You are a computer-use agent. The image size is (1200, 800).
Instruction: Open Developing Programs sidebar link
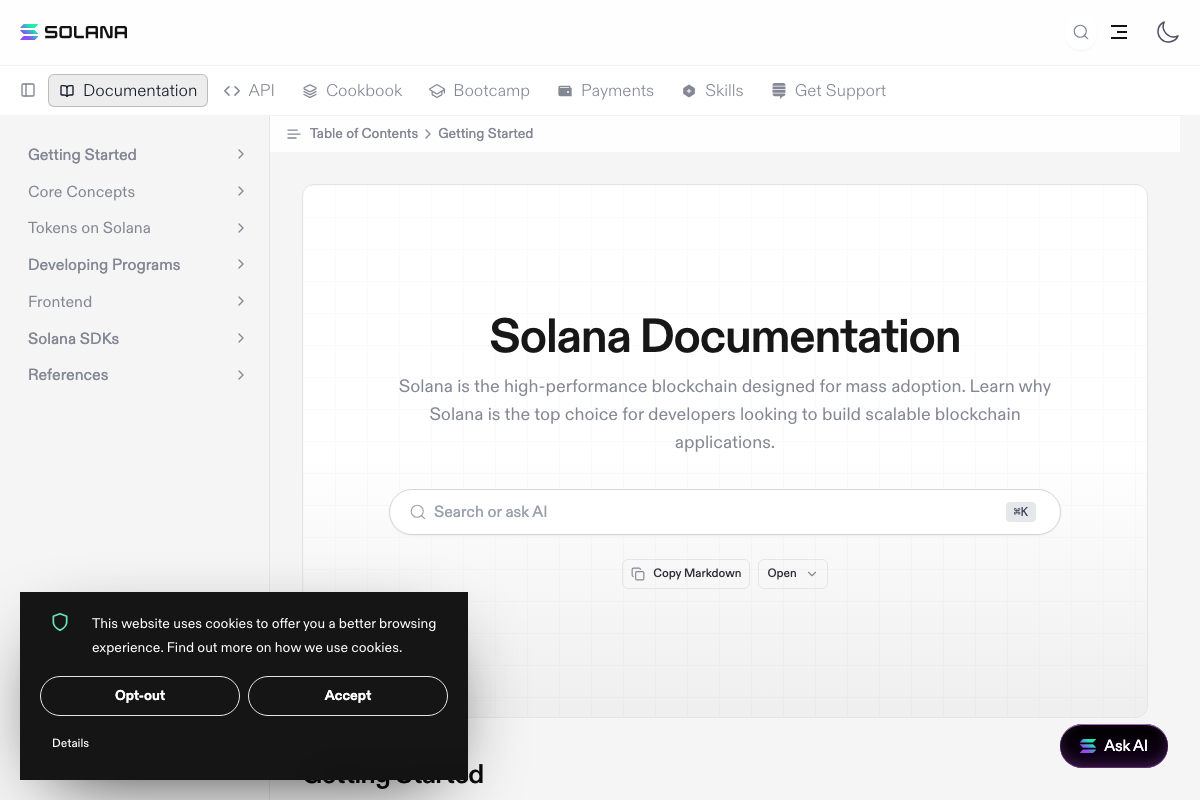coord(104,265)
